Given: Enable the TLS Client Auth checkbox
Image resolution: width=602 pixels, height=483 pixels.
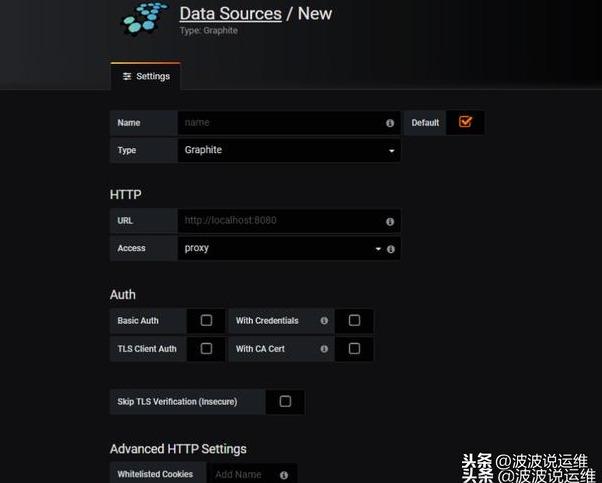Looking at the screenshot, I should [206, 348].
